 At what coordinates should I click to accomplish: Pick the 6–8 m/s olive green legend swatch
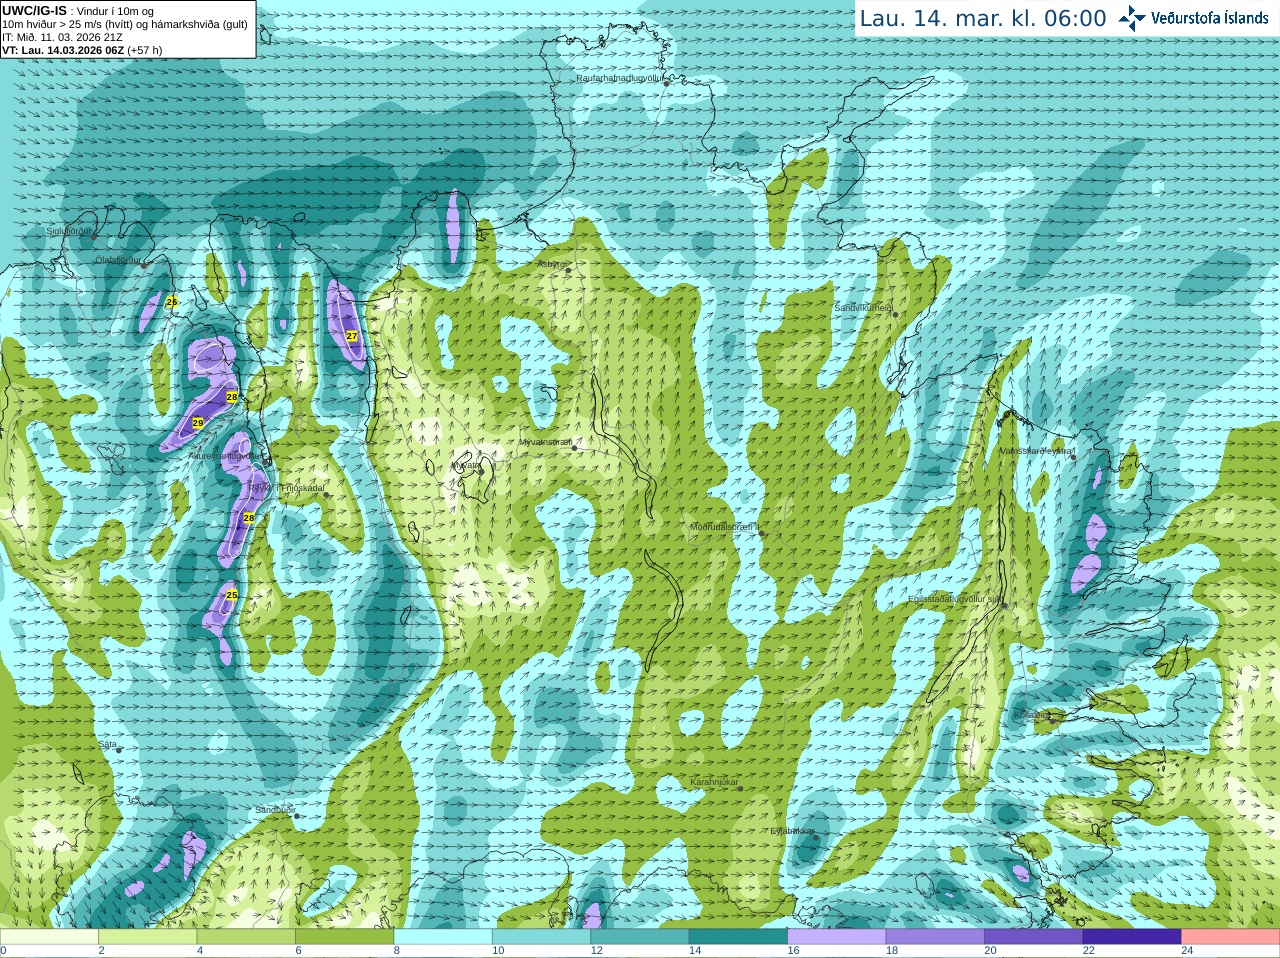pyautogui.click(x=345, y=937)
